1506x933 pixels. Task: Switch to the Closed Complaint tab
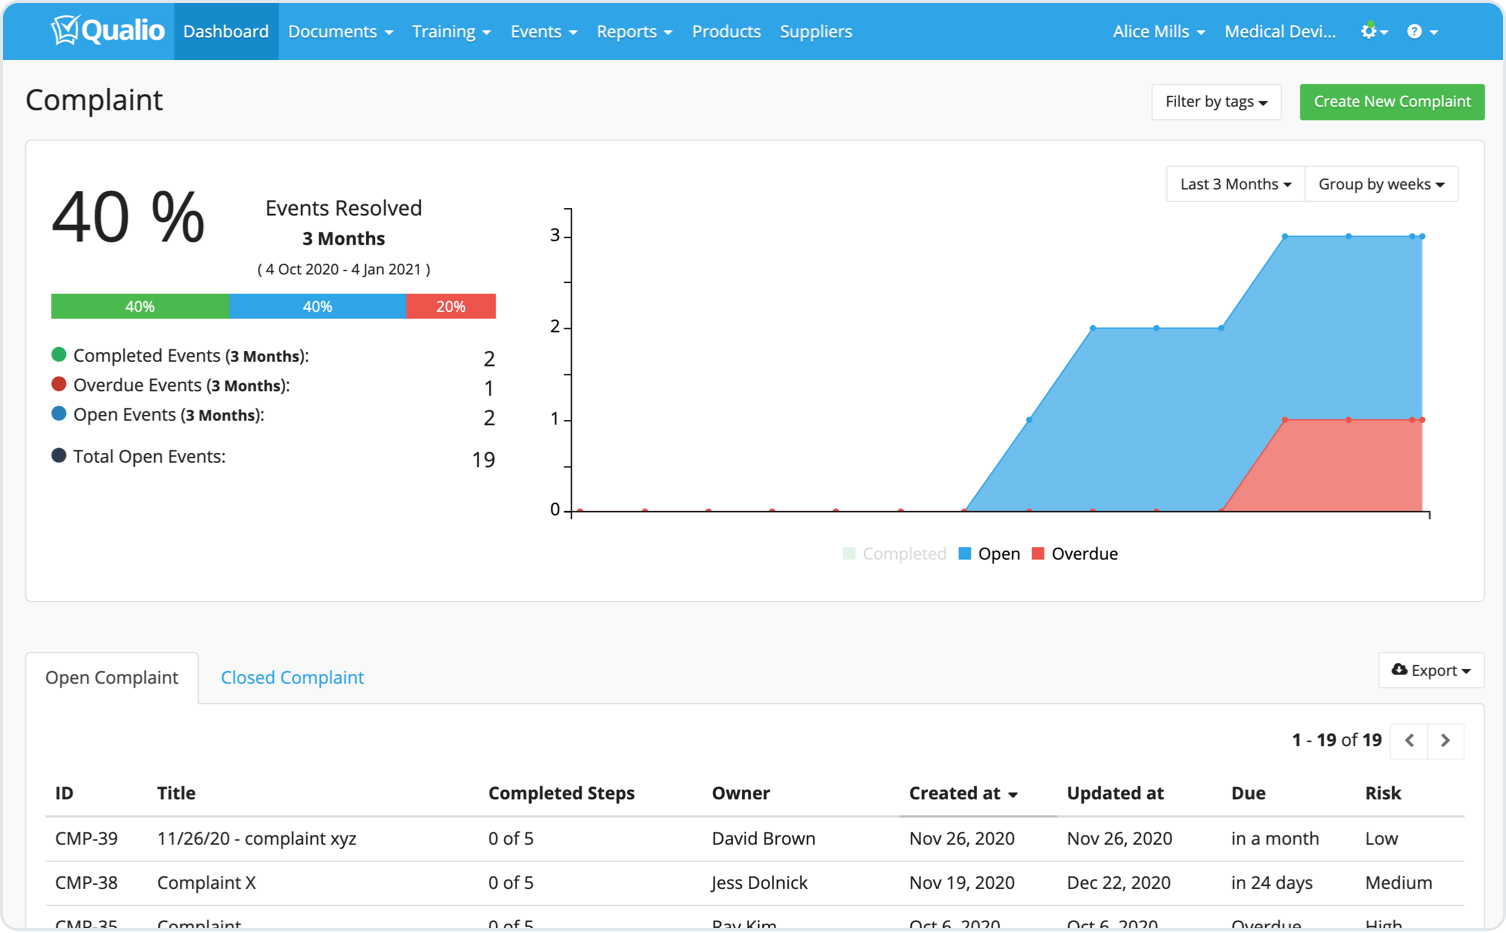coord(291,677)
